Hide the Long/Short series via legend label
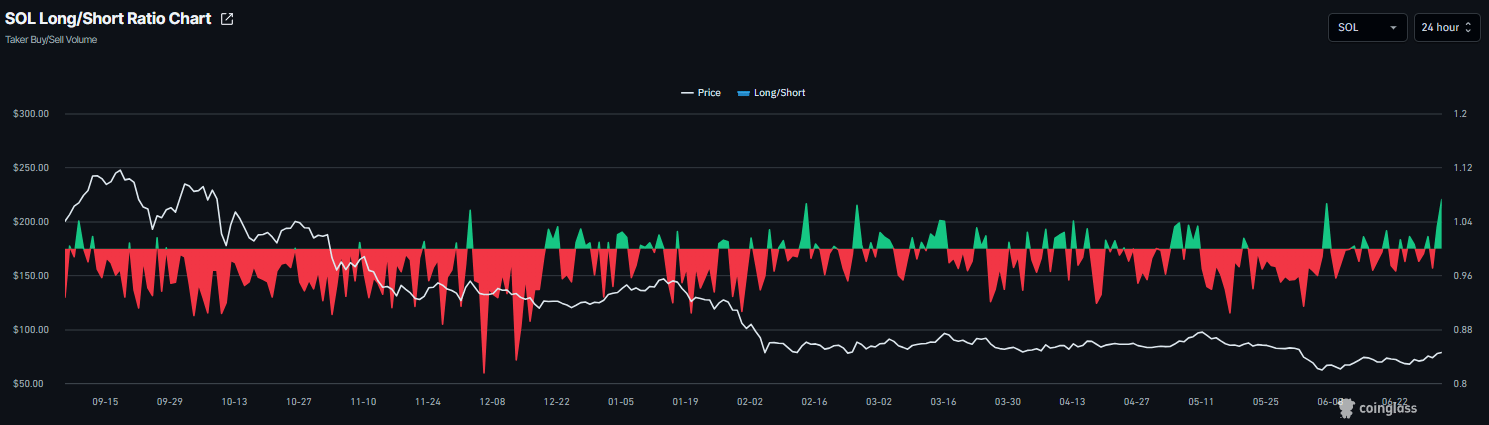The image size is (1489, 425). 779,93
